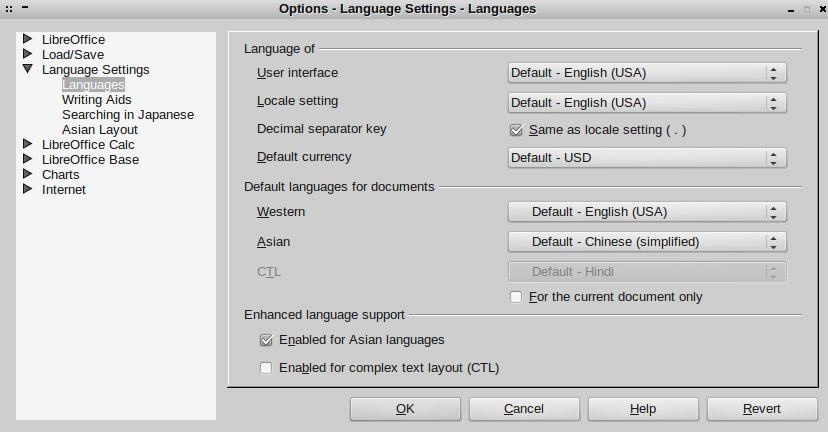Open the Default currency dropdown
This screenshot has width=828, height=432.
[x=647, y=157]
